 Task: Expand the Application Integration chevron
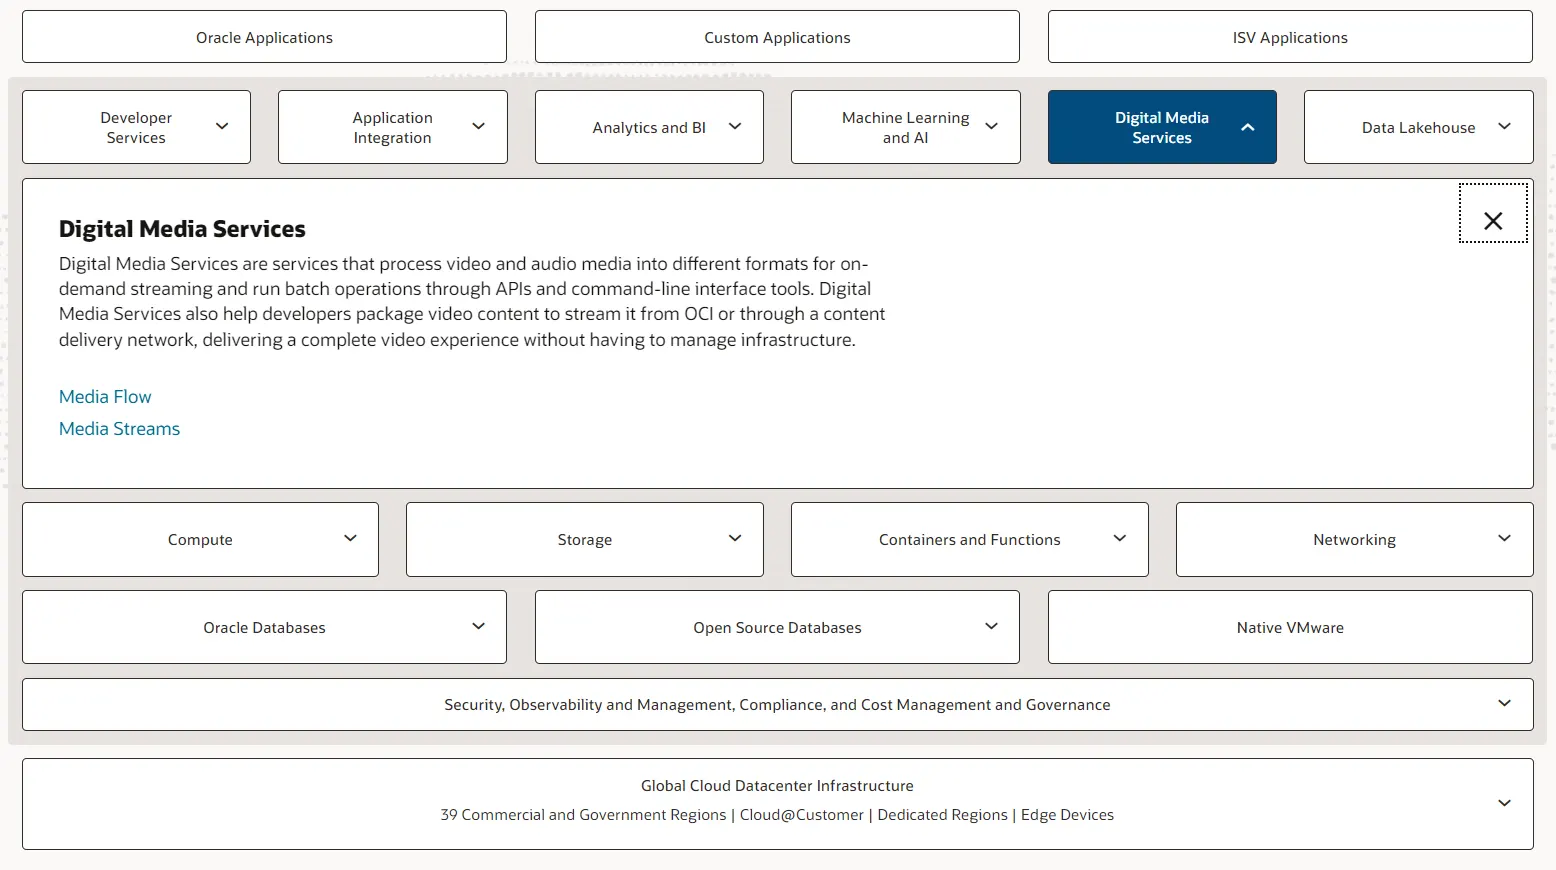pos(478,127)
